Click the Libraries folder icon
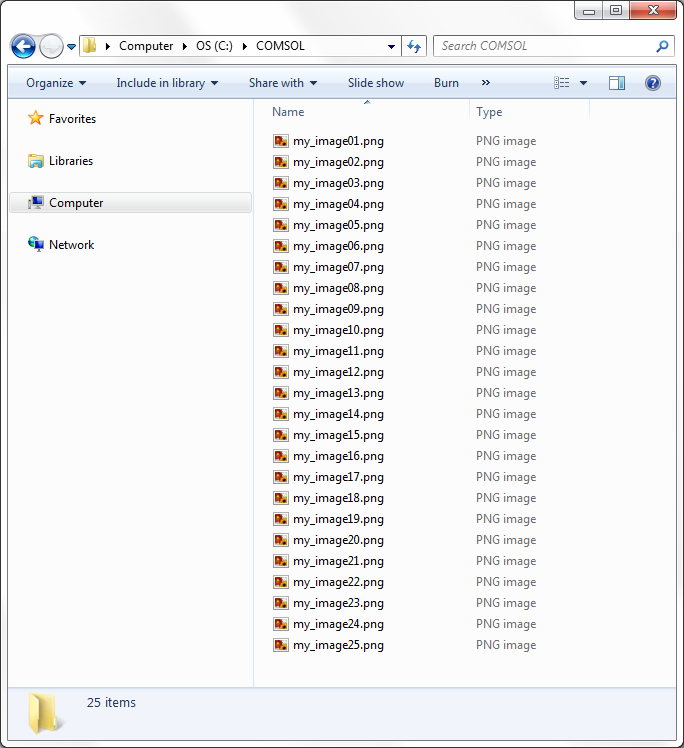The image size is (684, 748). [x=36, y=161]
